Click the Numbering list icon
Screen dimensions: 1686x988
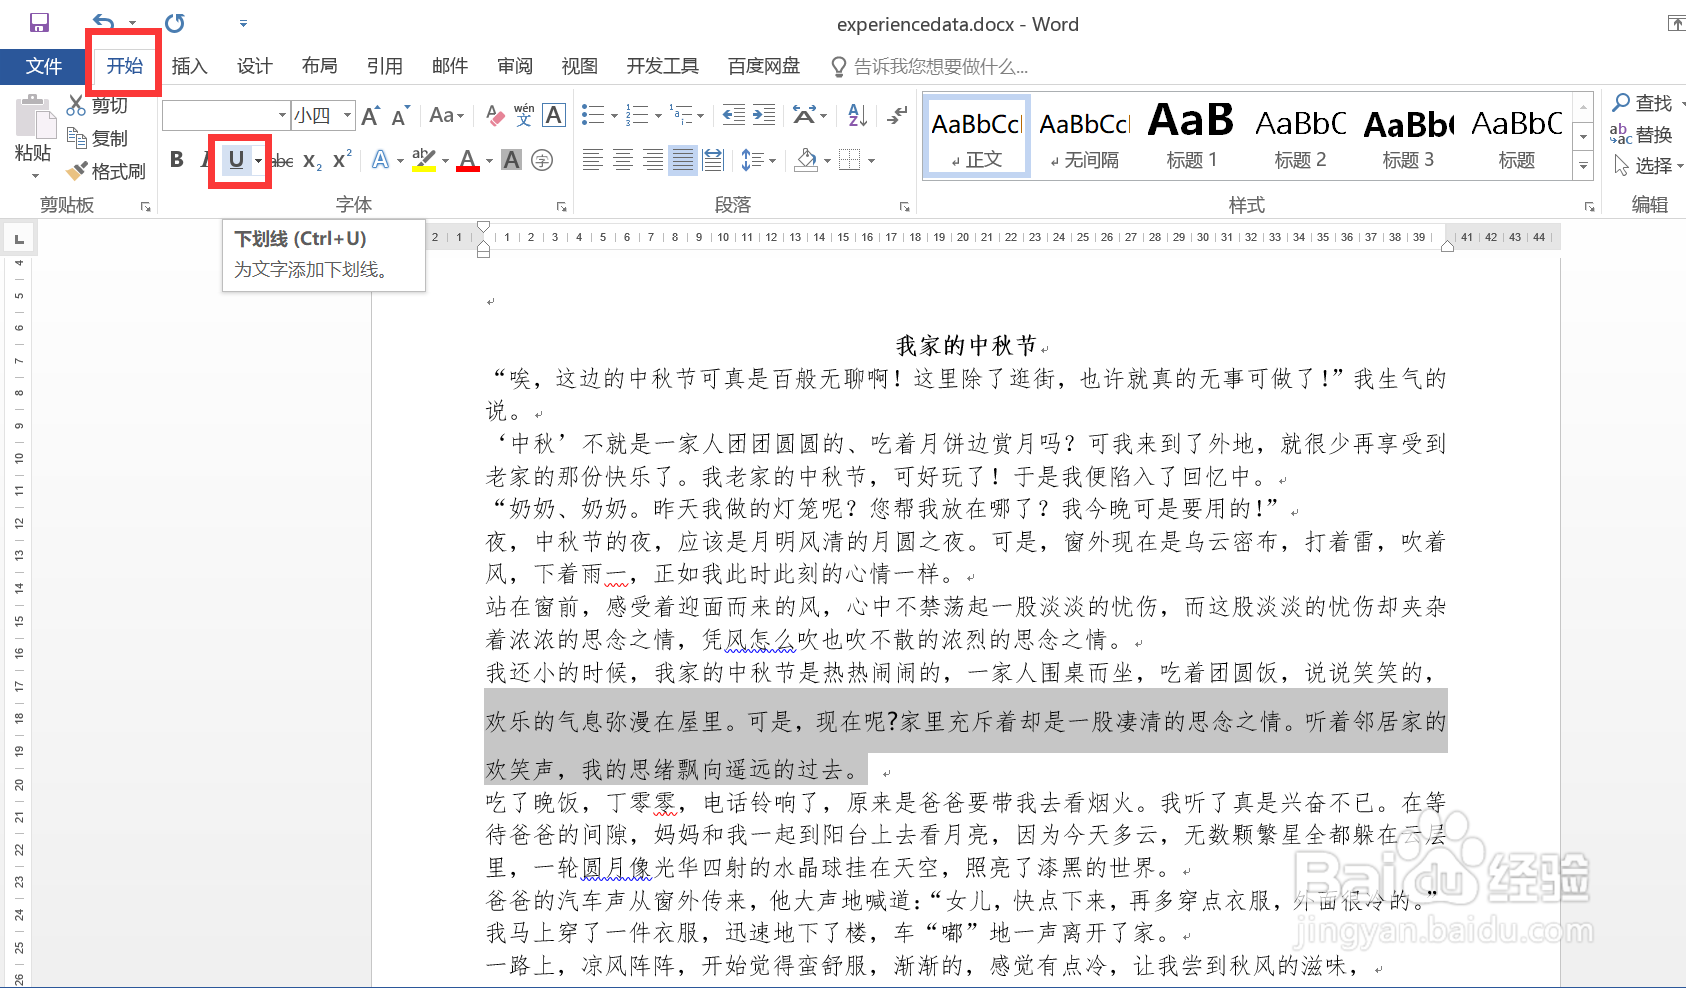click(637, 115)
